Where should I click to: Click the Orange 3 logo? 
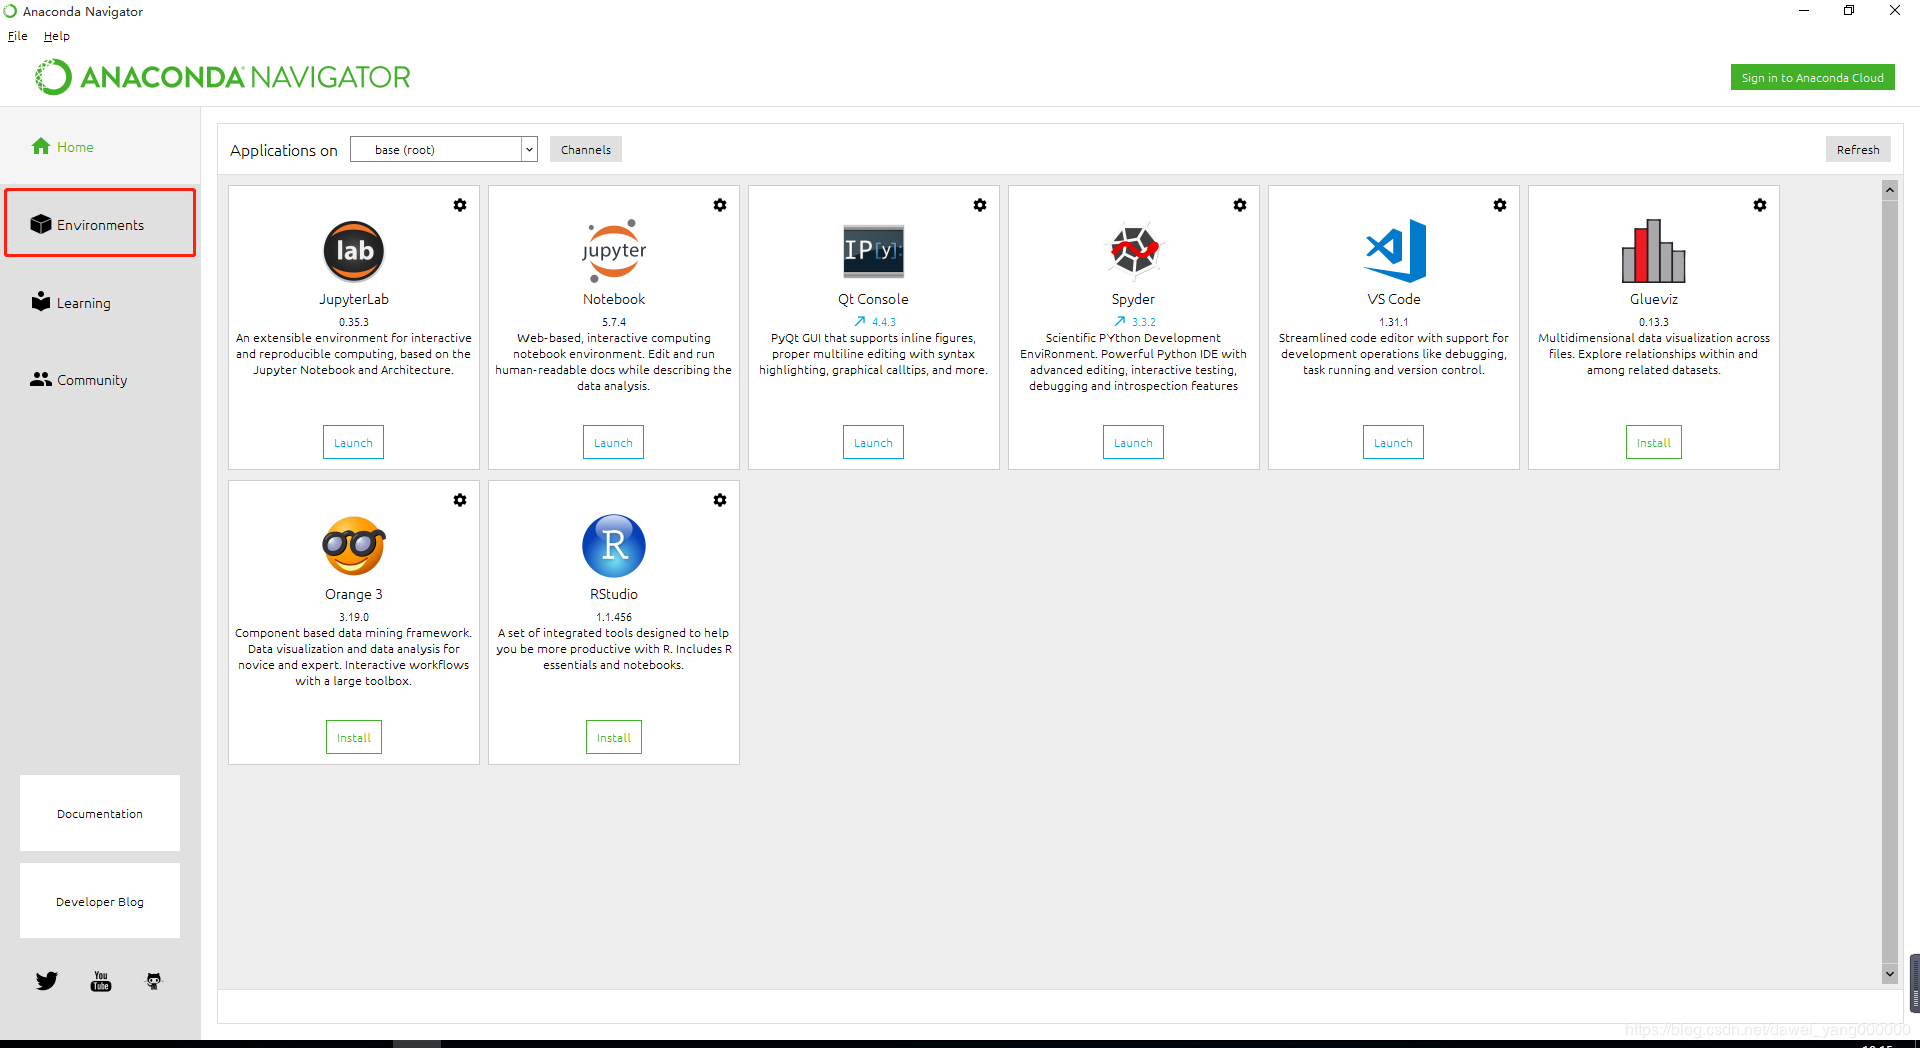[x=354, y=546]
